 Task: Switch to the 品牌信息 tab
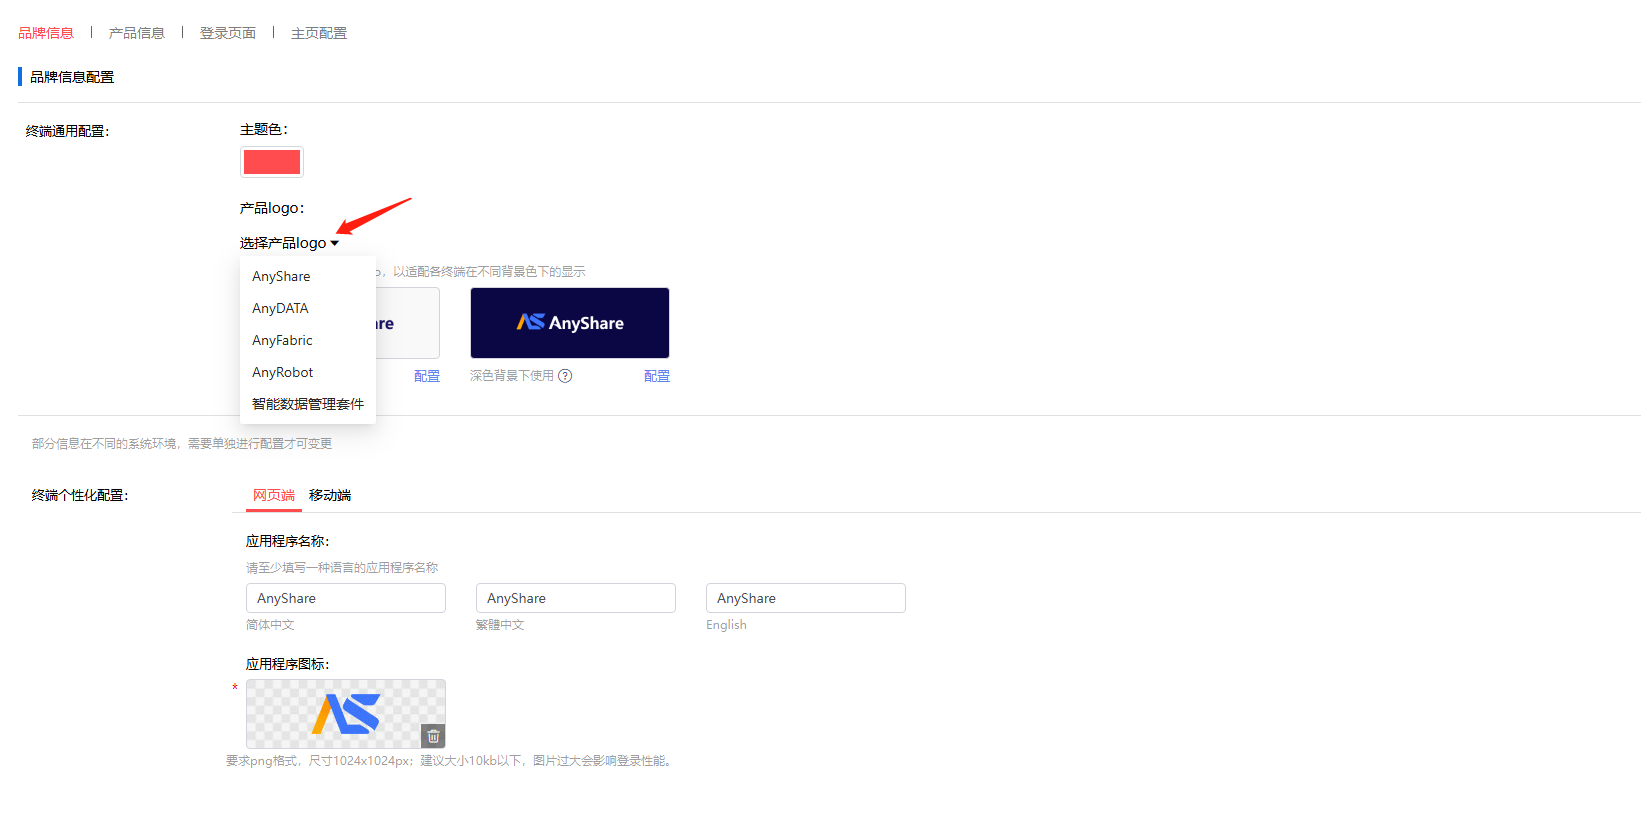[46, 33]
